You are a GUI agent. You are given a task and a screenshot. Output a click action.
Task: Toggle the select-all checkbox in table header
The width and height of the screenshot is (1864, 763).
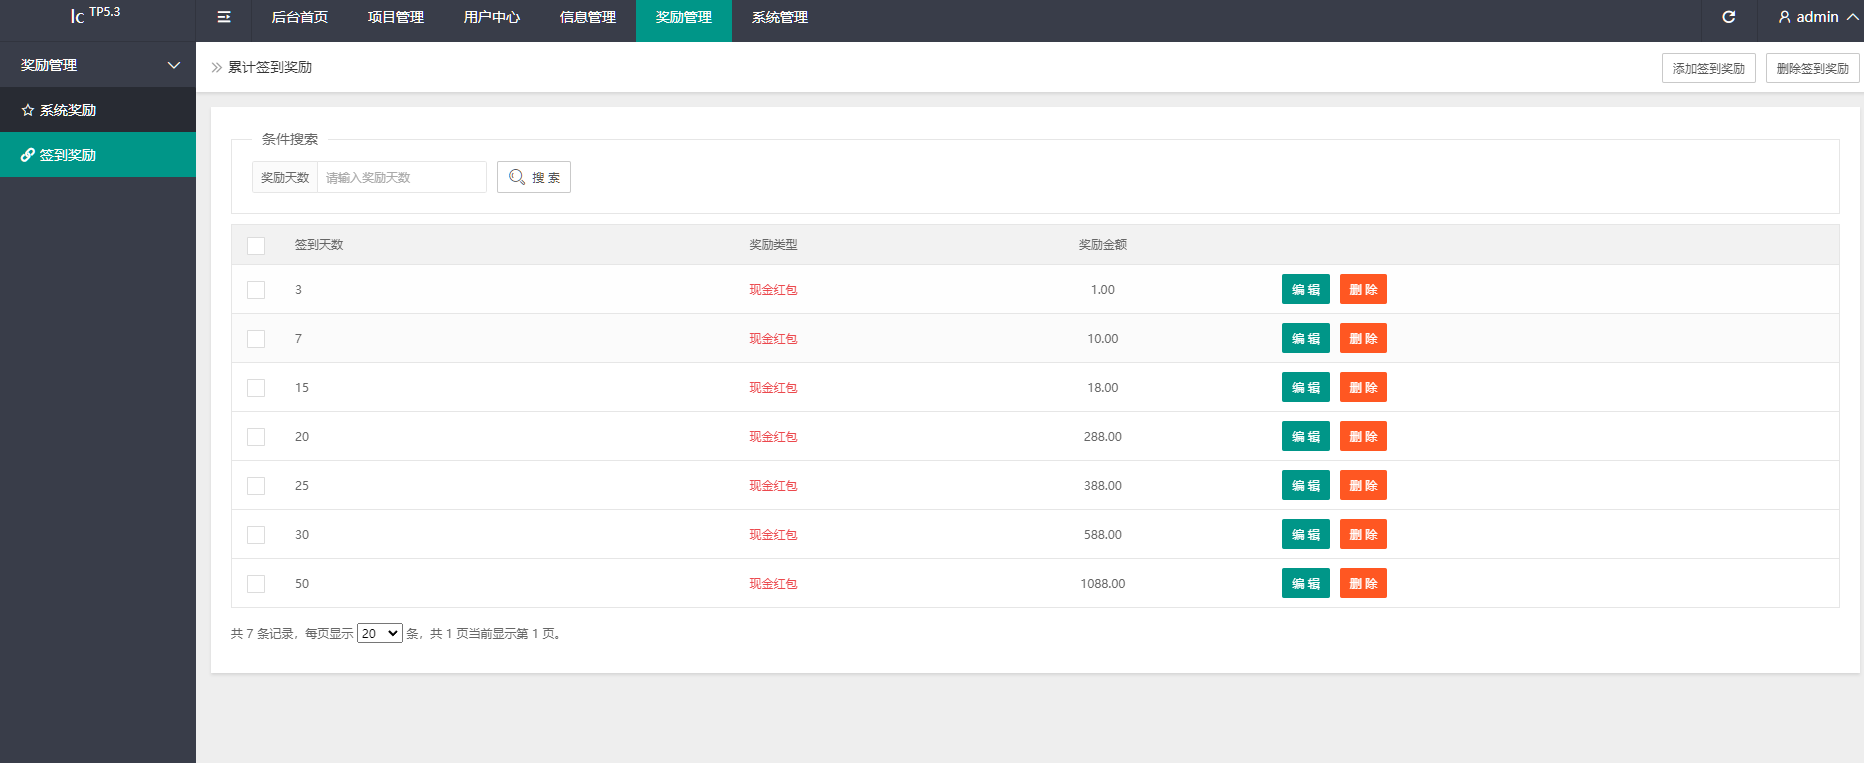(256, 245)
